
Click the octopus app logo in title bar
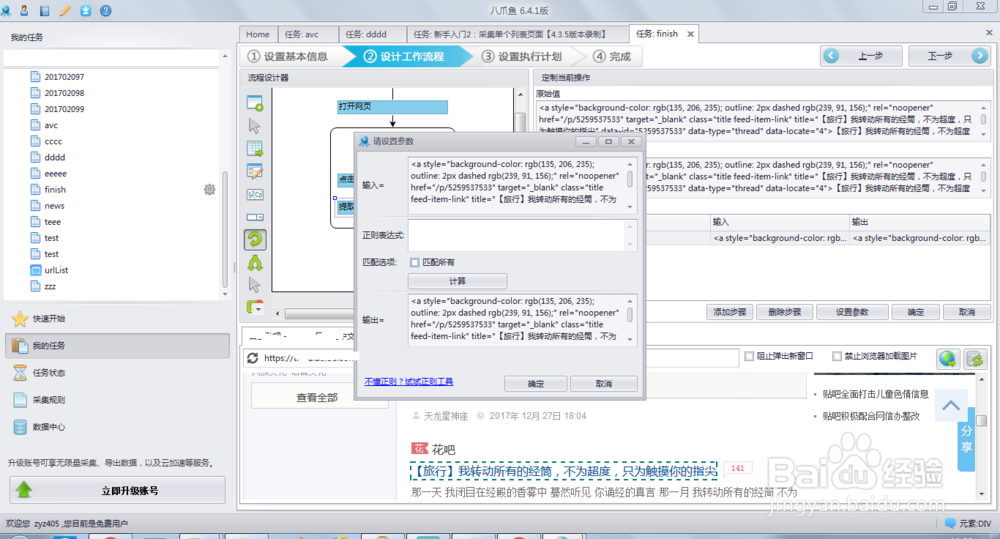[6, 10]
